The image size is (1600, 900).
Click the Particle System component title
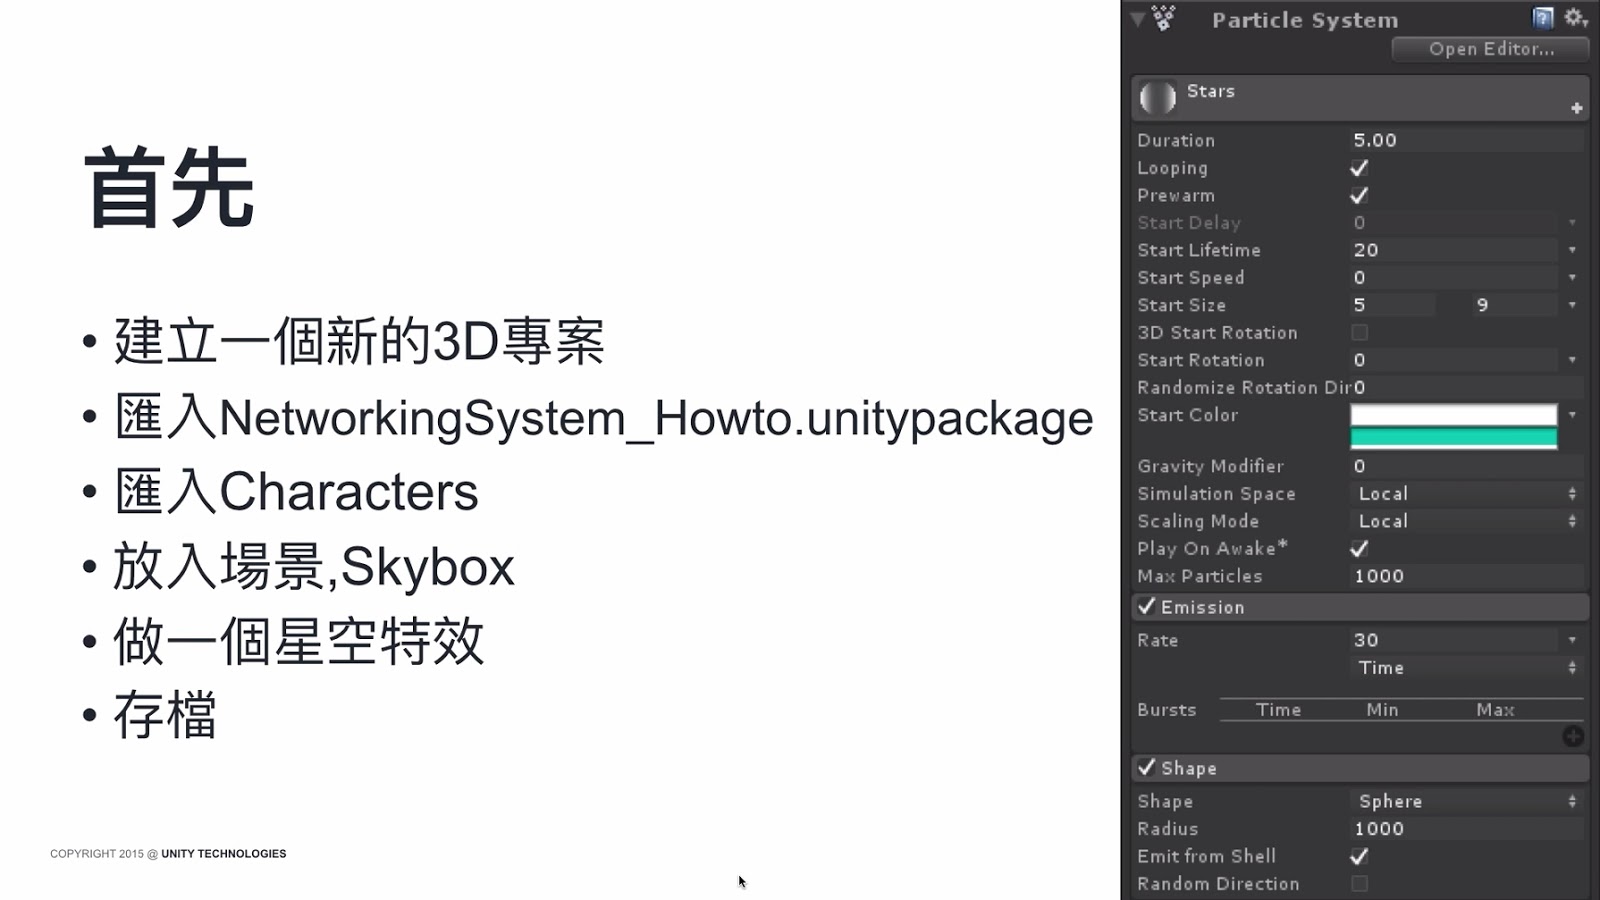(x=1305, y=20)
